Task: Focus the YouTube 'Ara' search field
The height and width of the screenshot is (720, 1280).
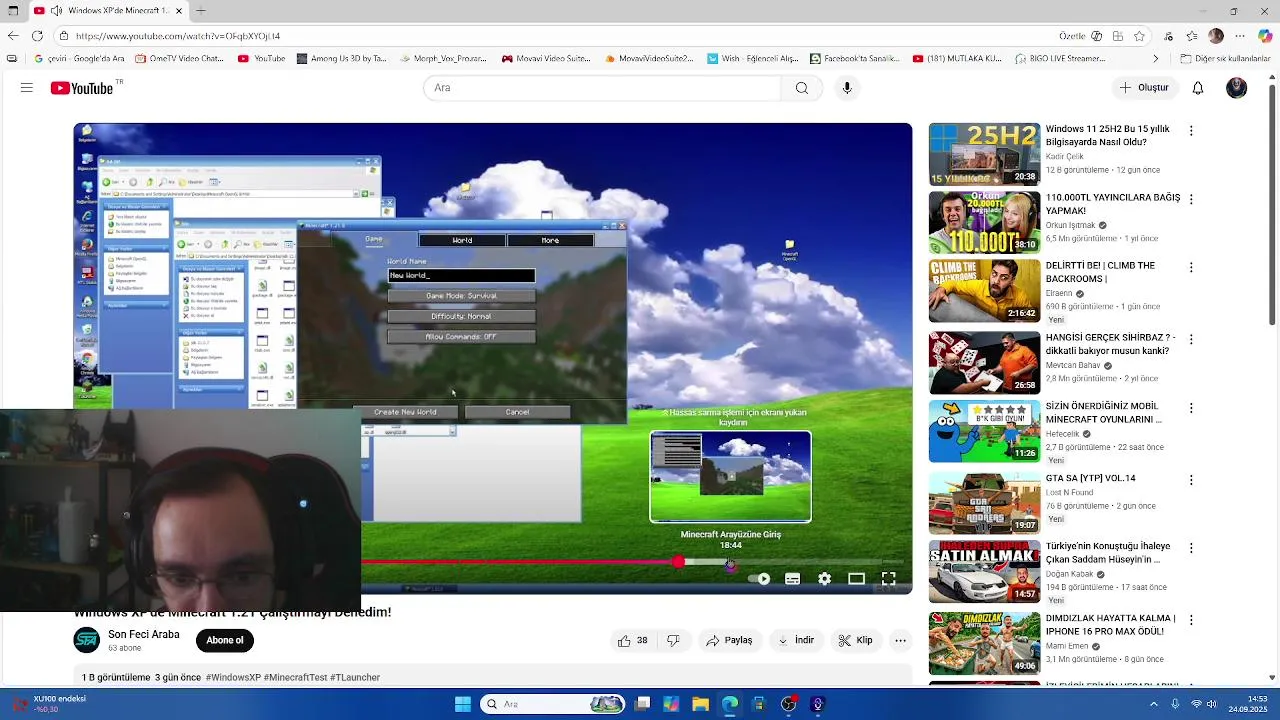Action: (x=602, y=88)
